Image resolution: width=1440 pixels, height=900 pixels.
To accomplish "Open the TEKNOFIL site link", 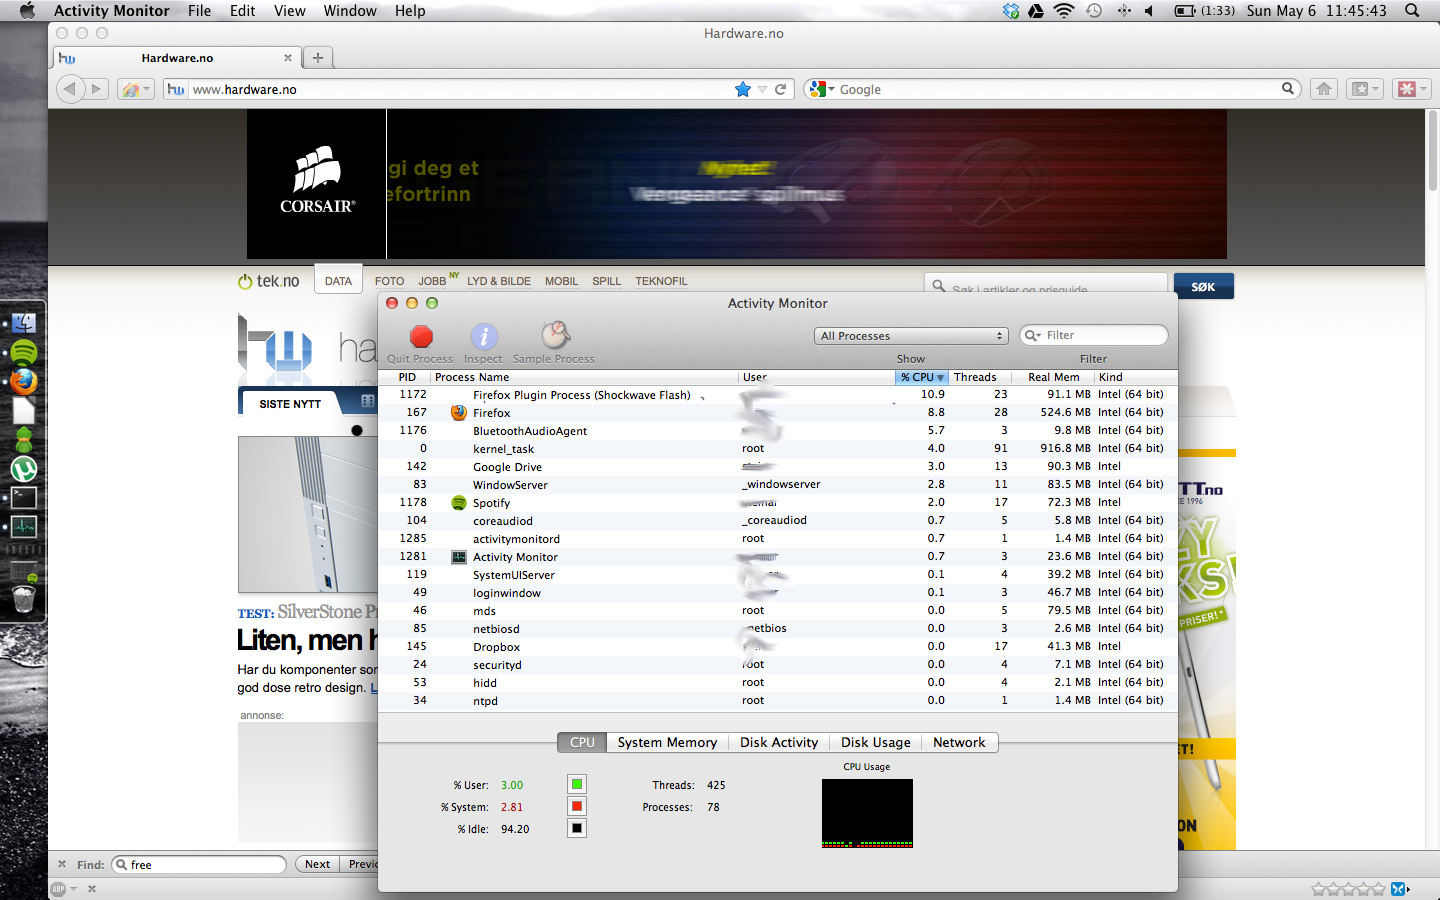I will tap(661, 281).
